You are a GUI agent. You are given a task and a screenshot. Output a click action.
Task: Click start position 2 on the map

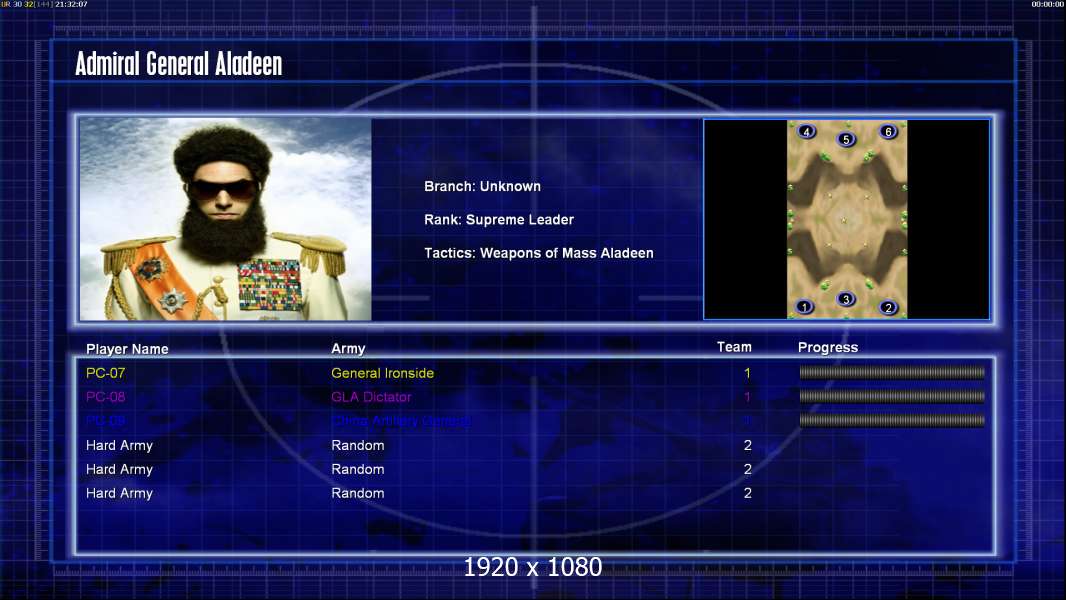[x=888, y=308]
